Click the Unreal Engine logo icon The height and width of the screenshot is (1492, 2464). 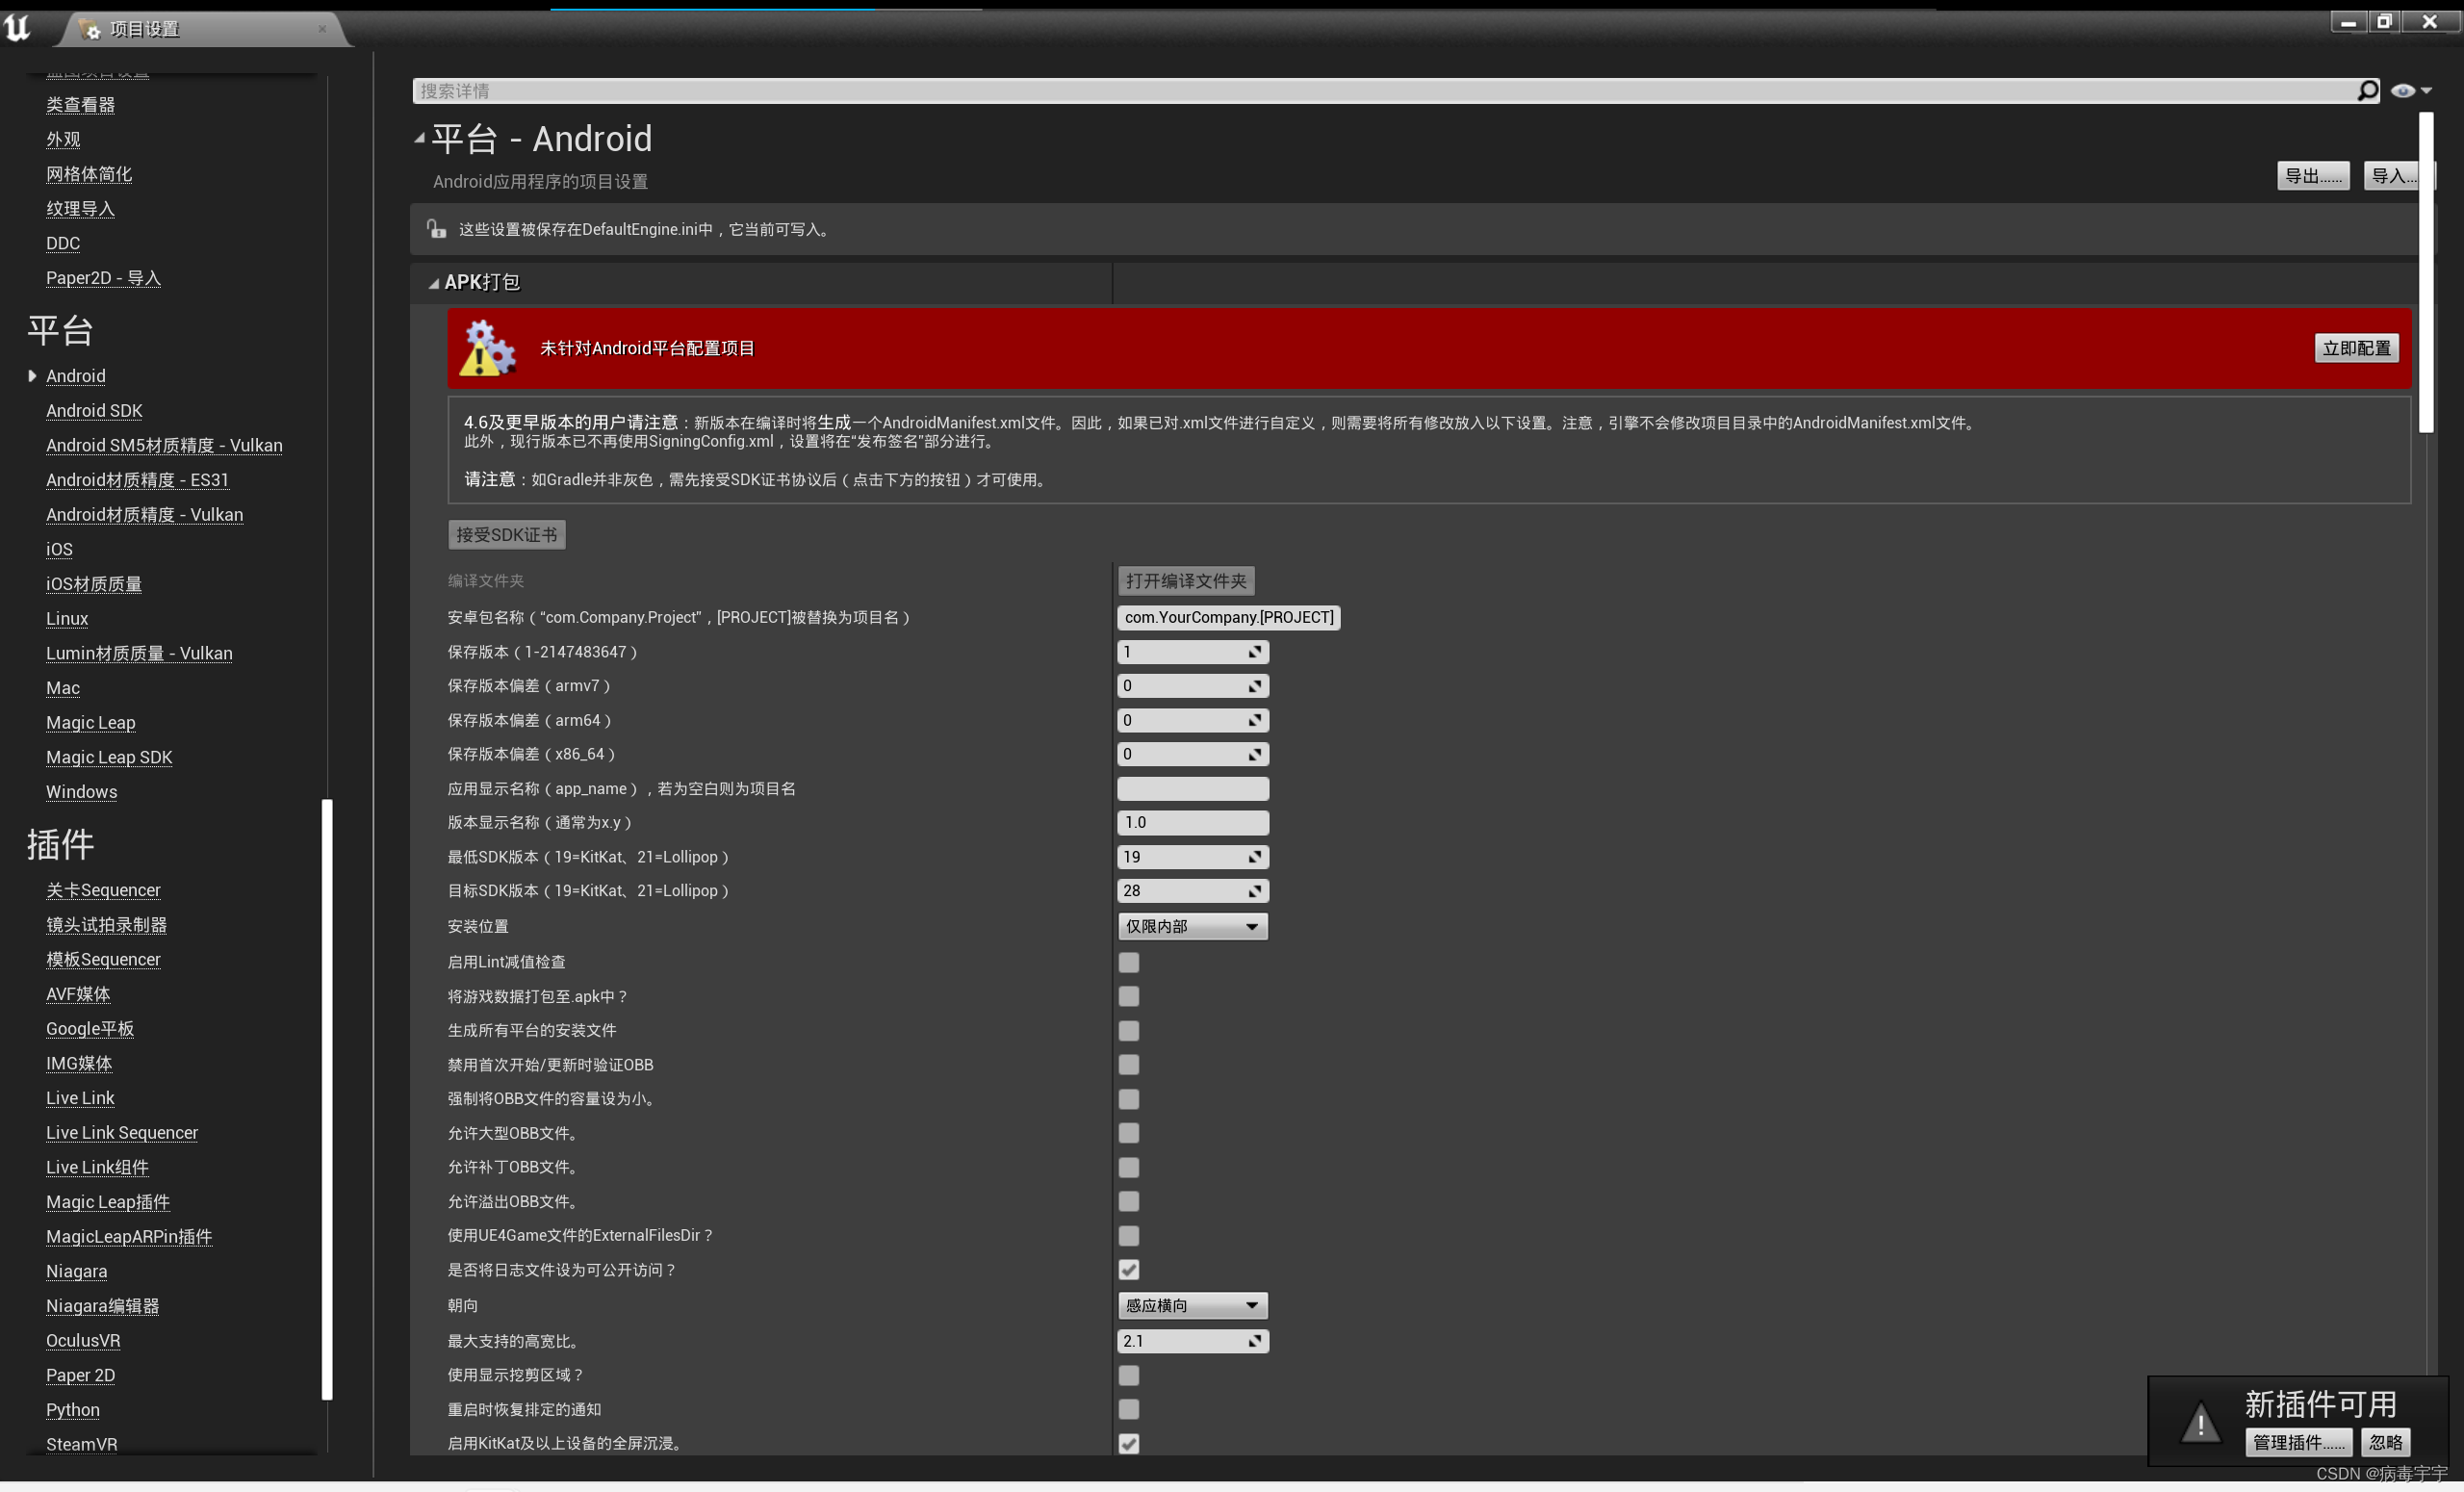18,27
